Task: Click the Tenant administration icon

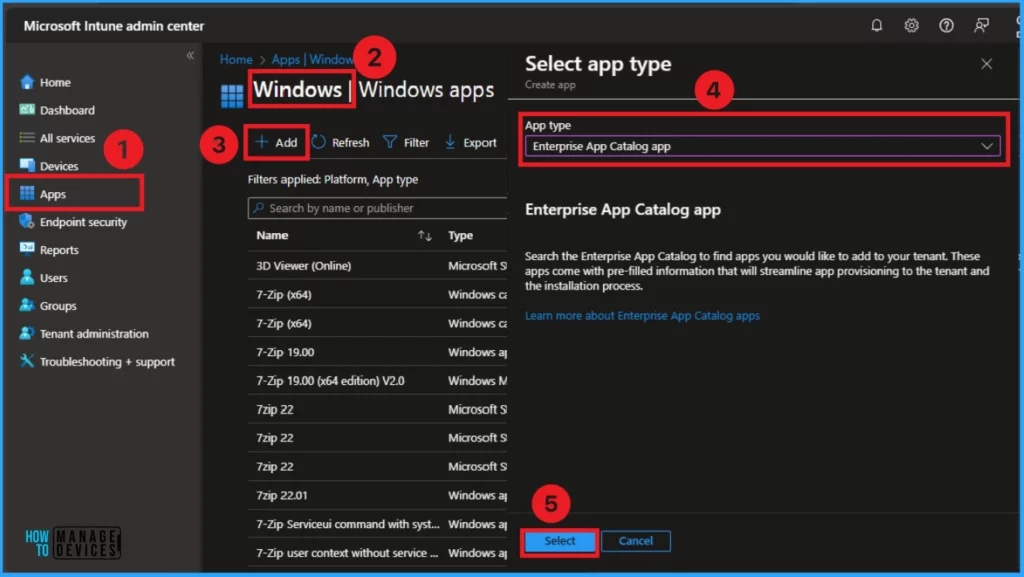Action: pyautogui.click(x=27, y=333)
